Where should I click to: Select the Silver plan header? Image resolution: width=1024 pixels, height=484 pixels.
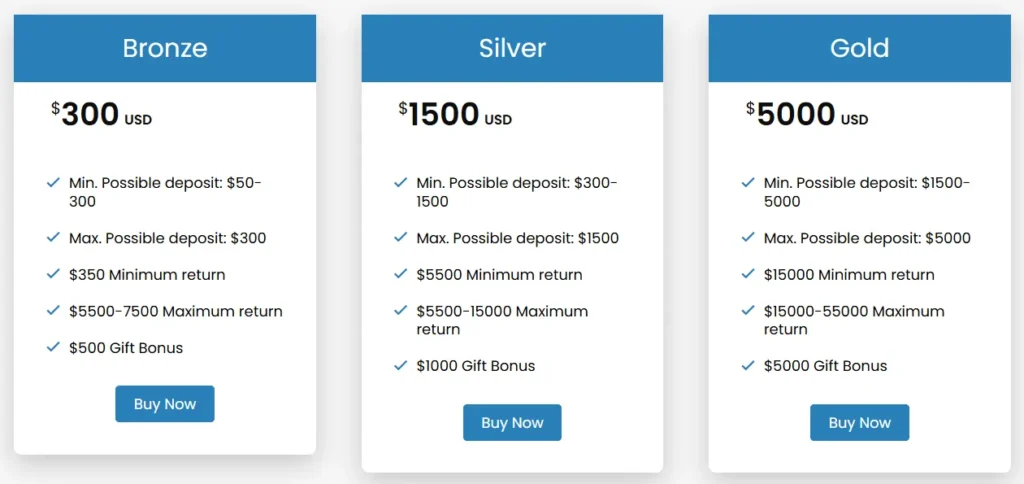pyautogui.click(x=512, y=48)
